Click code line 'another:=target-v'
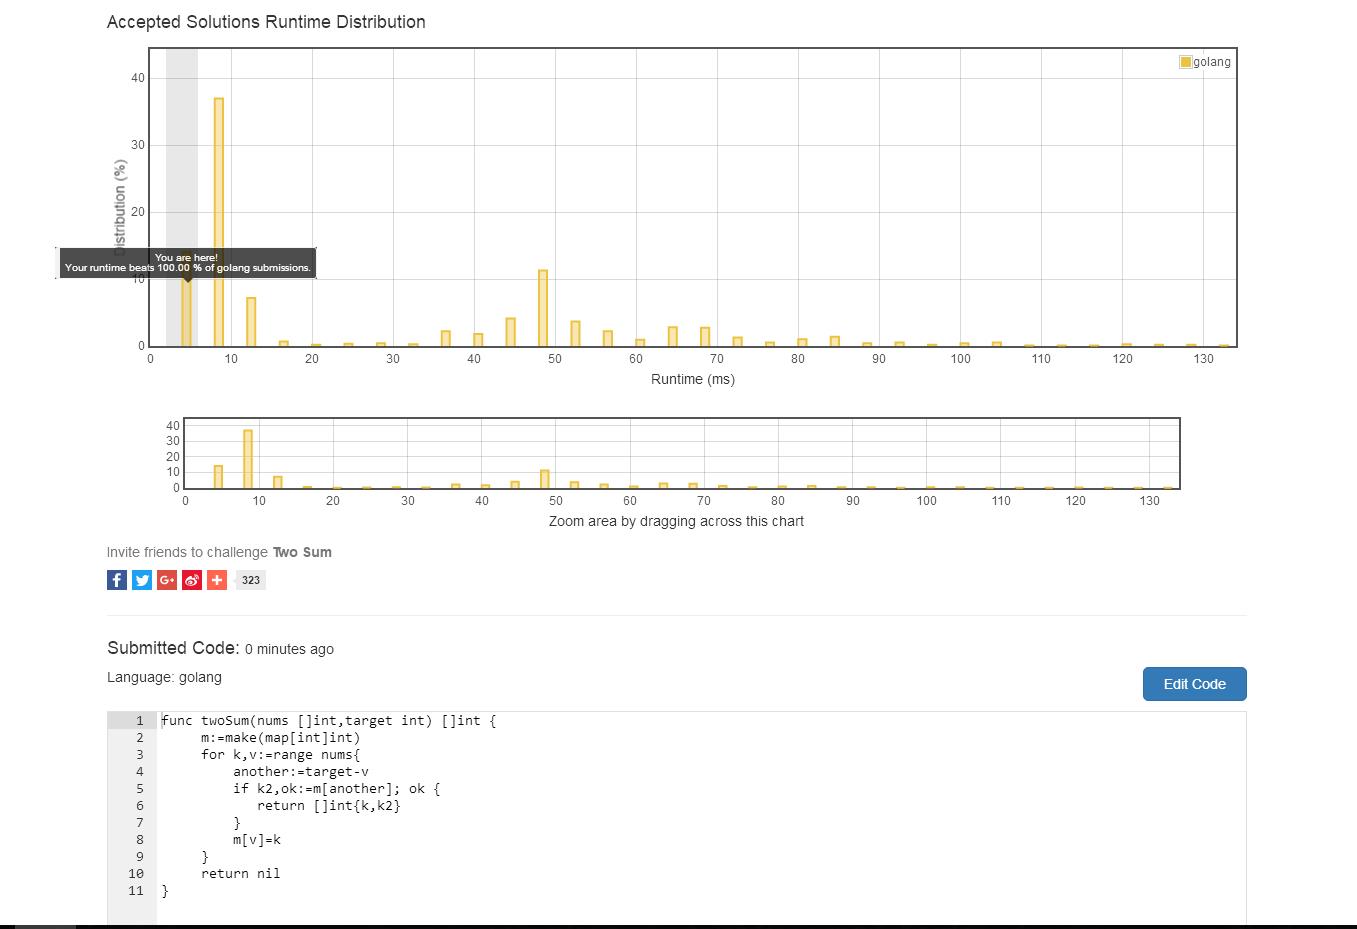The height and width of the screenshot is (929, 1357). click(301, 771)
